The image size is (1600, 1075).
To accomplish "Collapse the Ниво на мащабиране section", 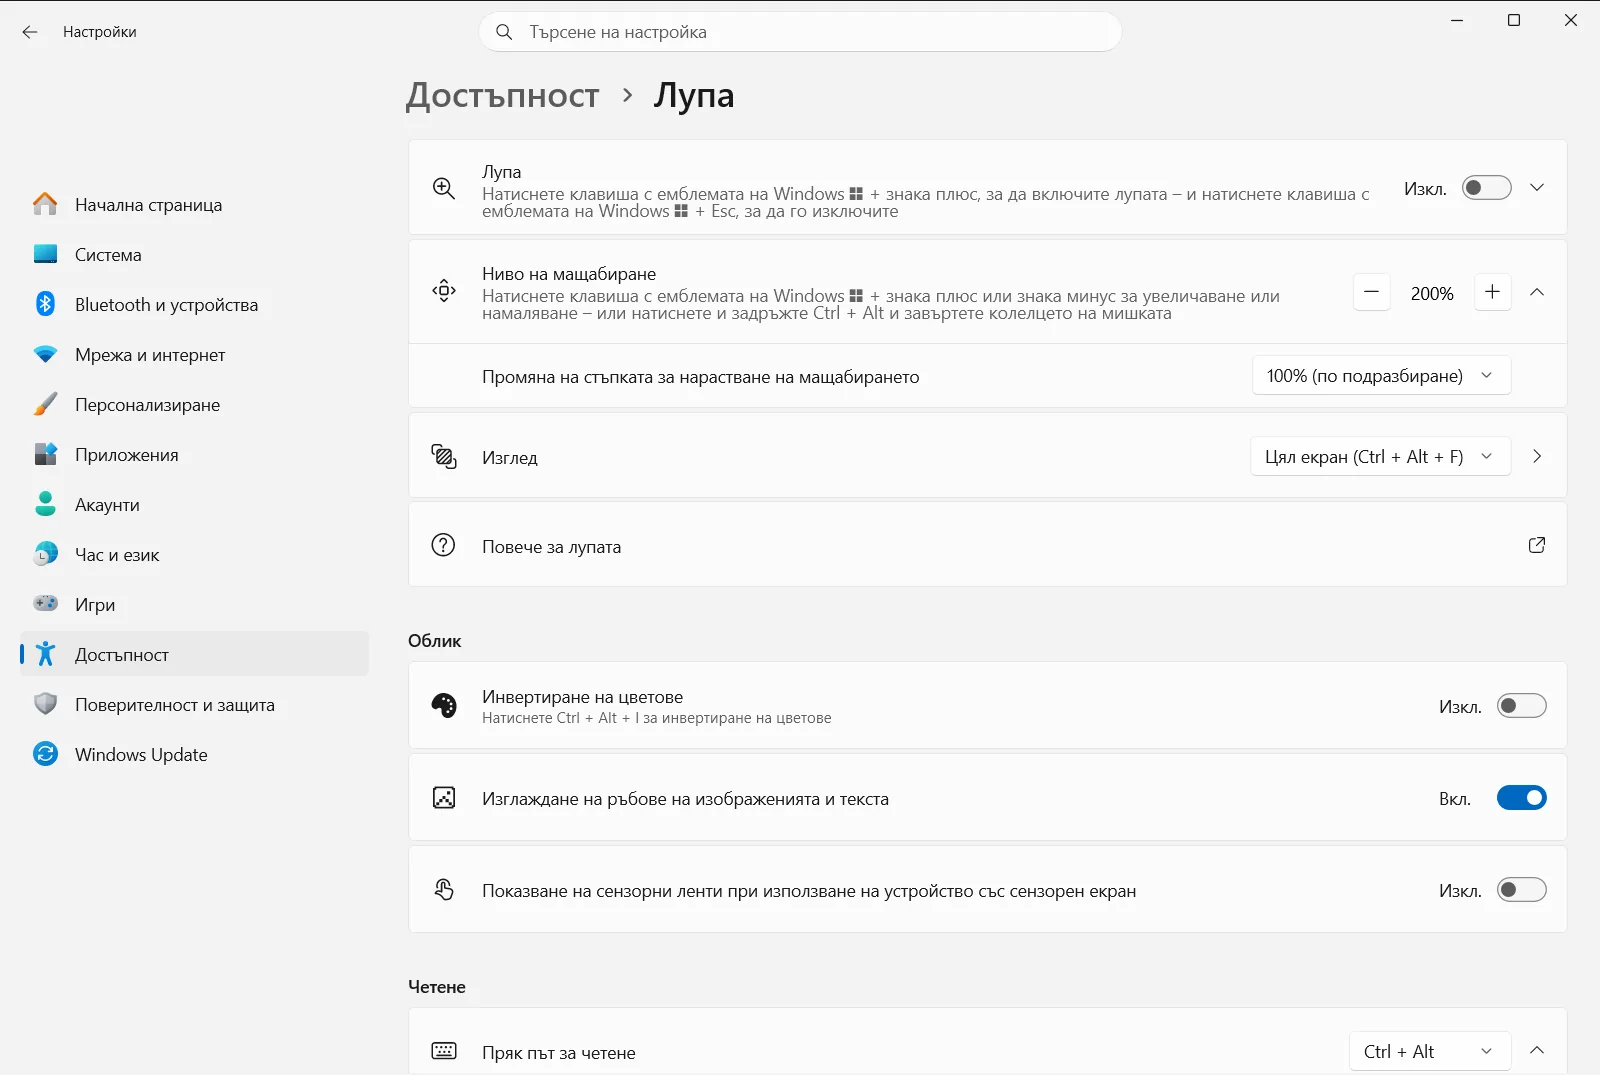I will coord(1537,292).
